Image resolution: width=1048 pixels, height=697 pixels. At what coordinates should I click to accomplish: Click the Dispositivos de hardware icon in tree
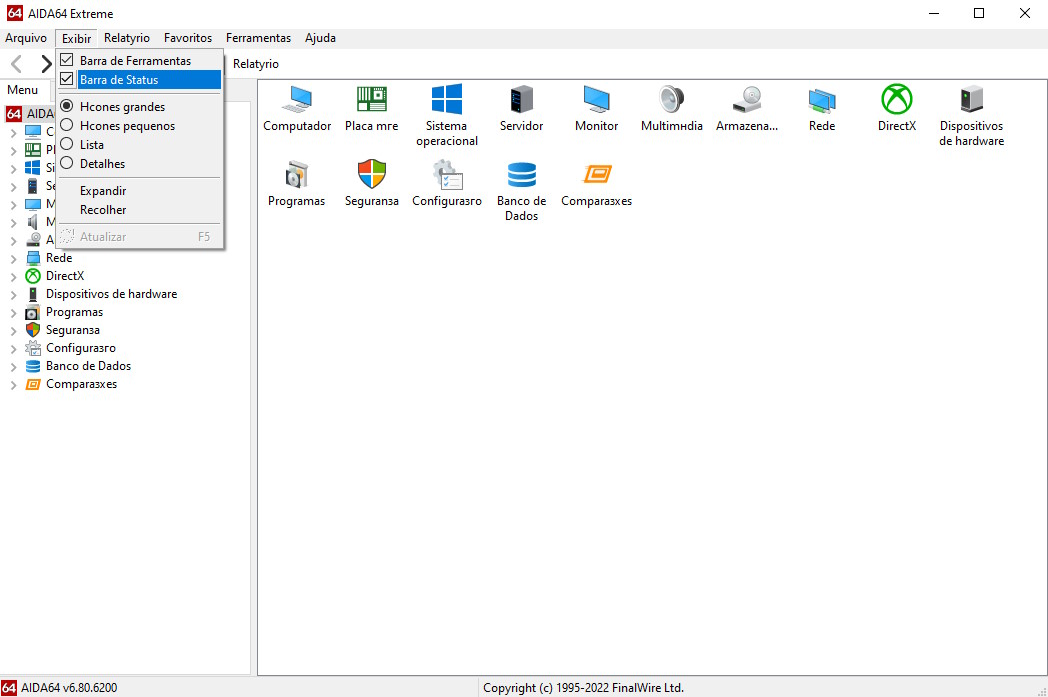coord(33,294)
